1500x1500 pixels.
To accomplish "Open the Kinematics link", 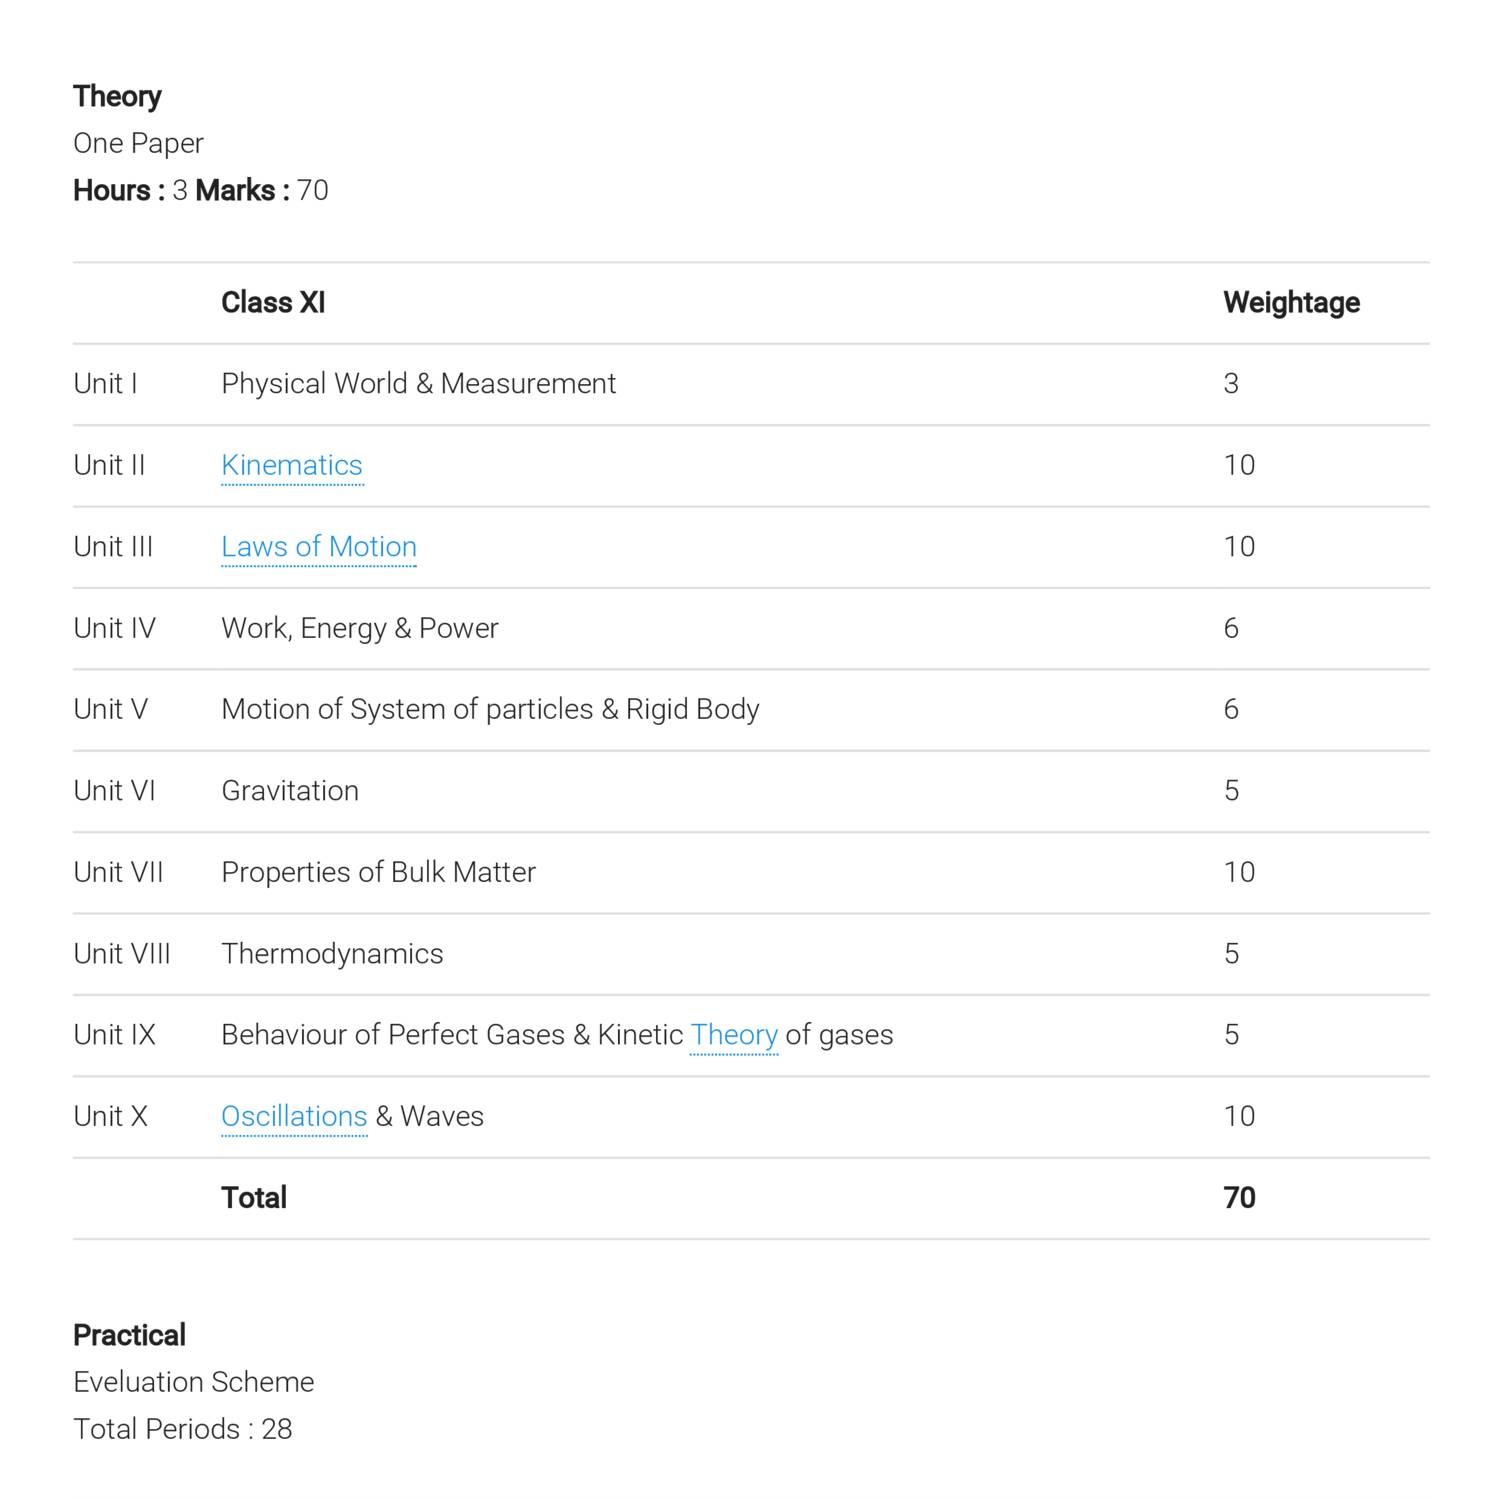I will [291, 465].
